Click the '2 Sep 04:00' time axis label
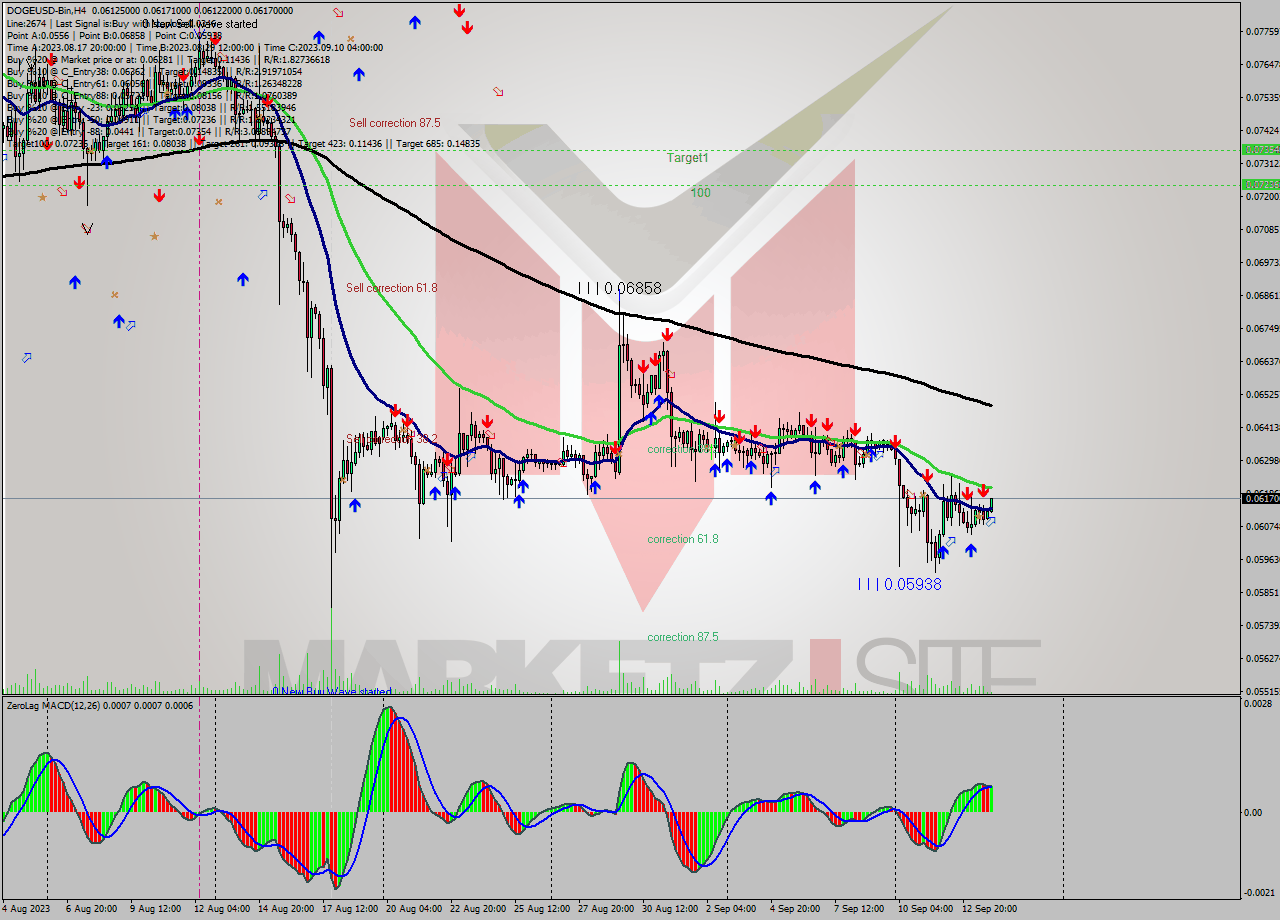Viewport: 1280px width, 920px height. coord(731,909)
